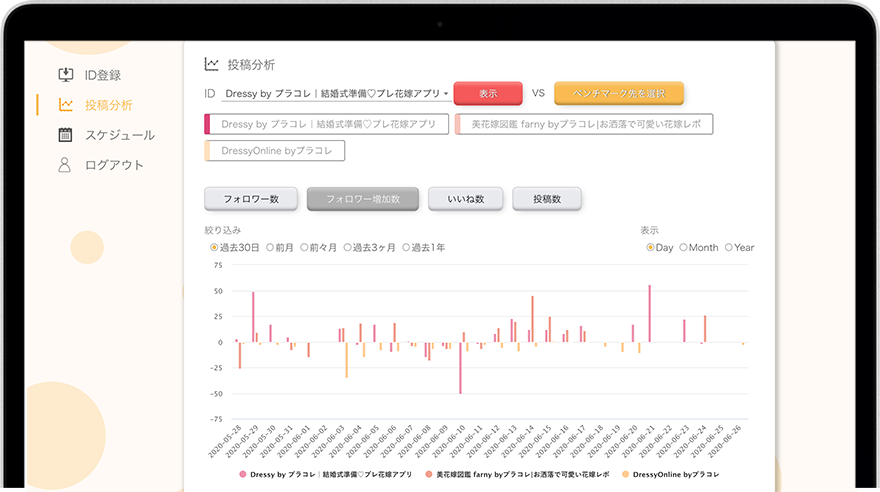Click the red 表示 button
This screenshot has width=880, height=492.
pyautogui.click(x=488, y=94)
